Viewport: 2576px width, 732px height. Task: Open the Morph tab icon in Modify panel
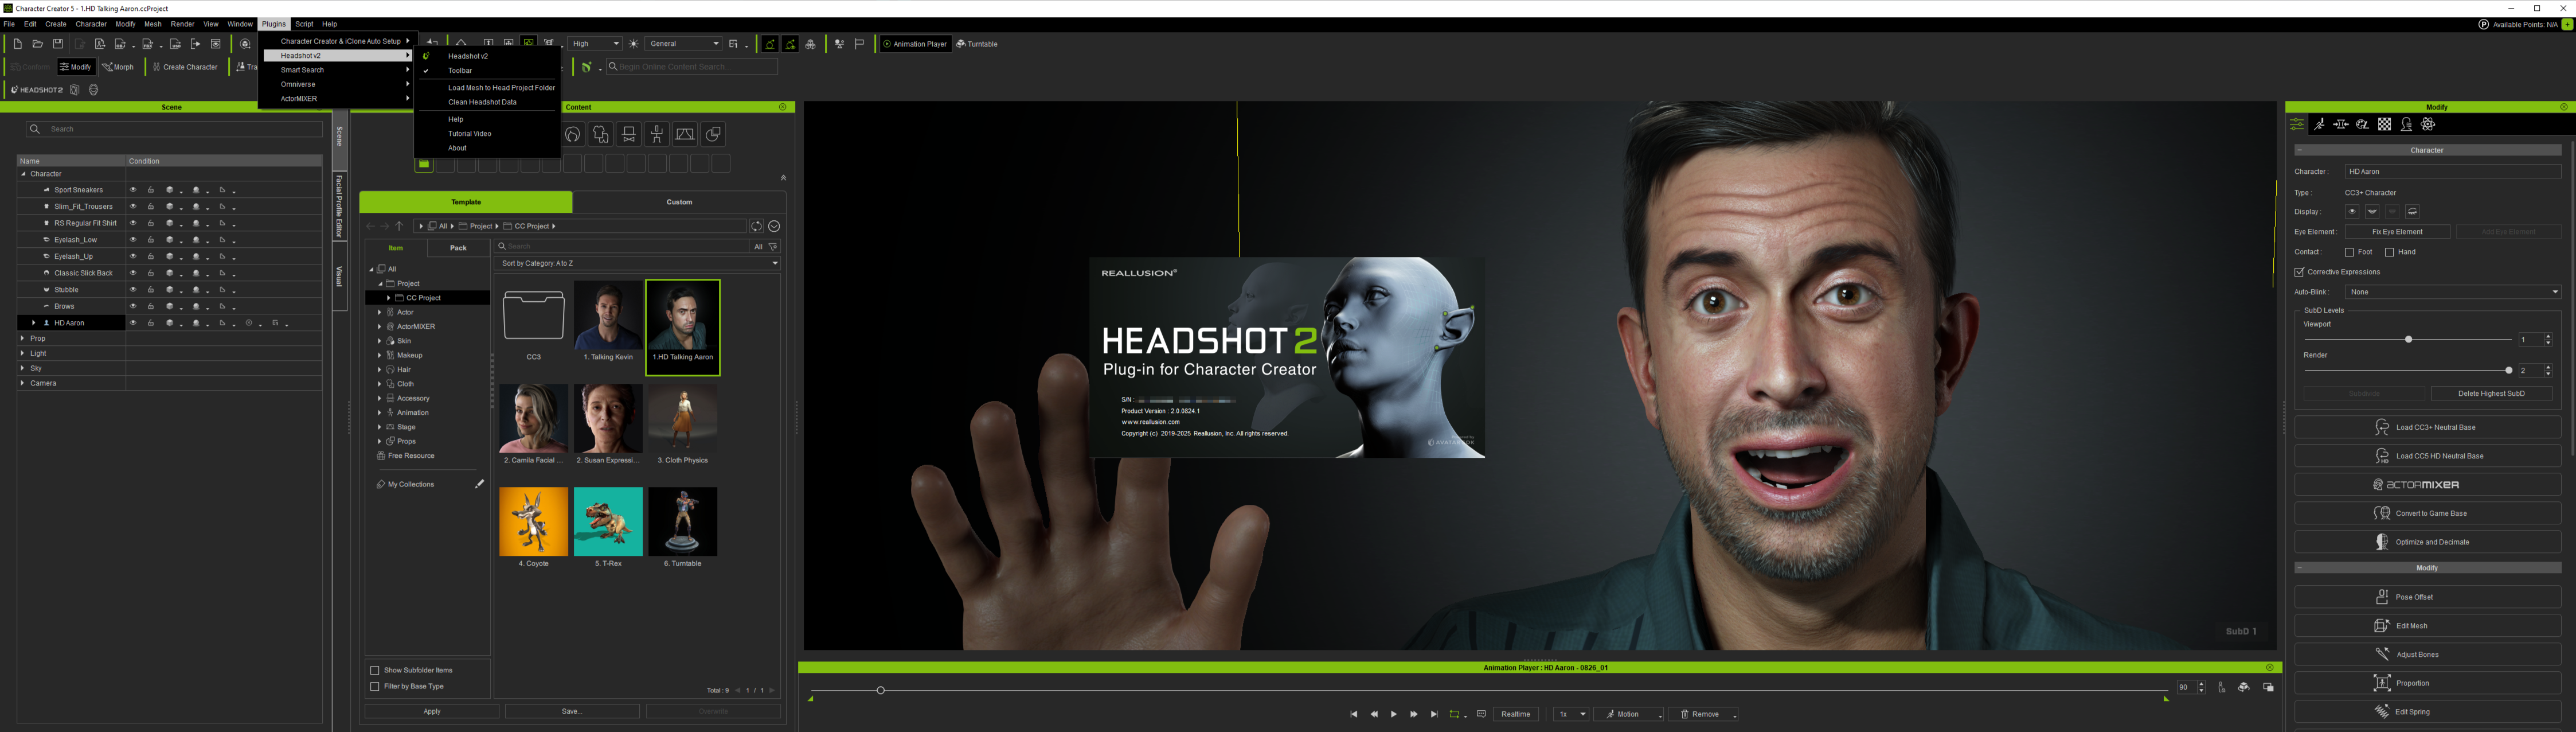coord(2341,125)
